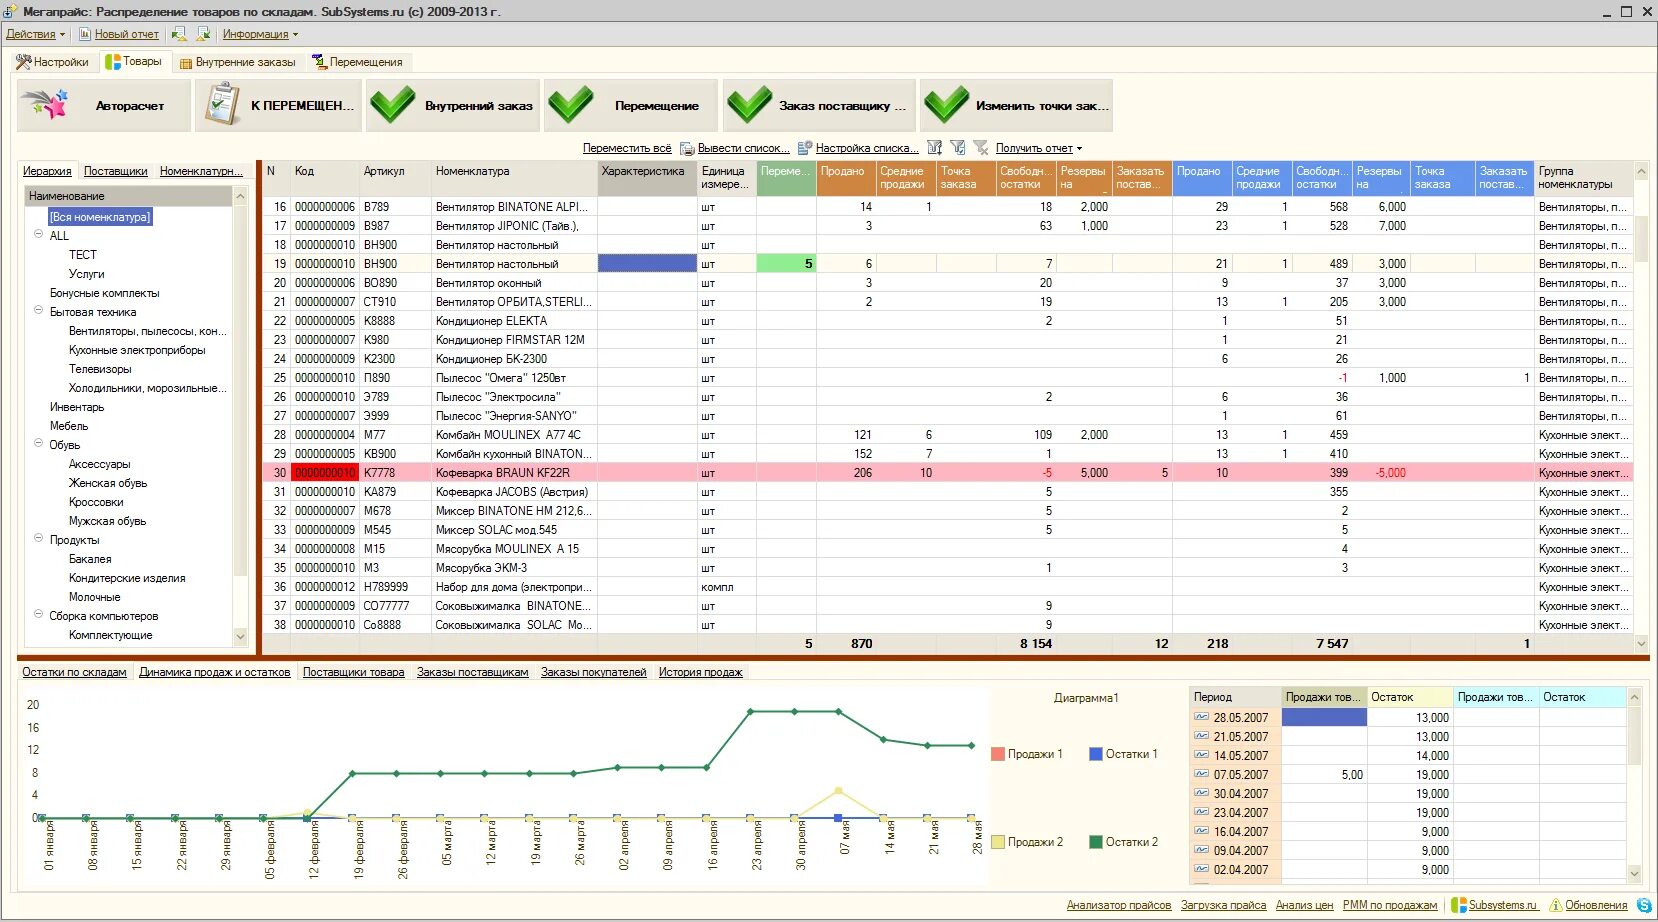Click green Переме... cell with value 5
Screen dimensions: 1658x922
[786, 264]
